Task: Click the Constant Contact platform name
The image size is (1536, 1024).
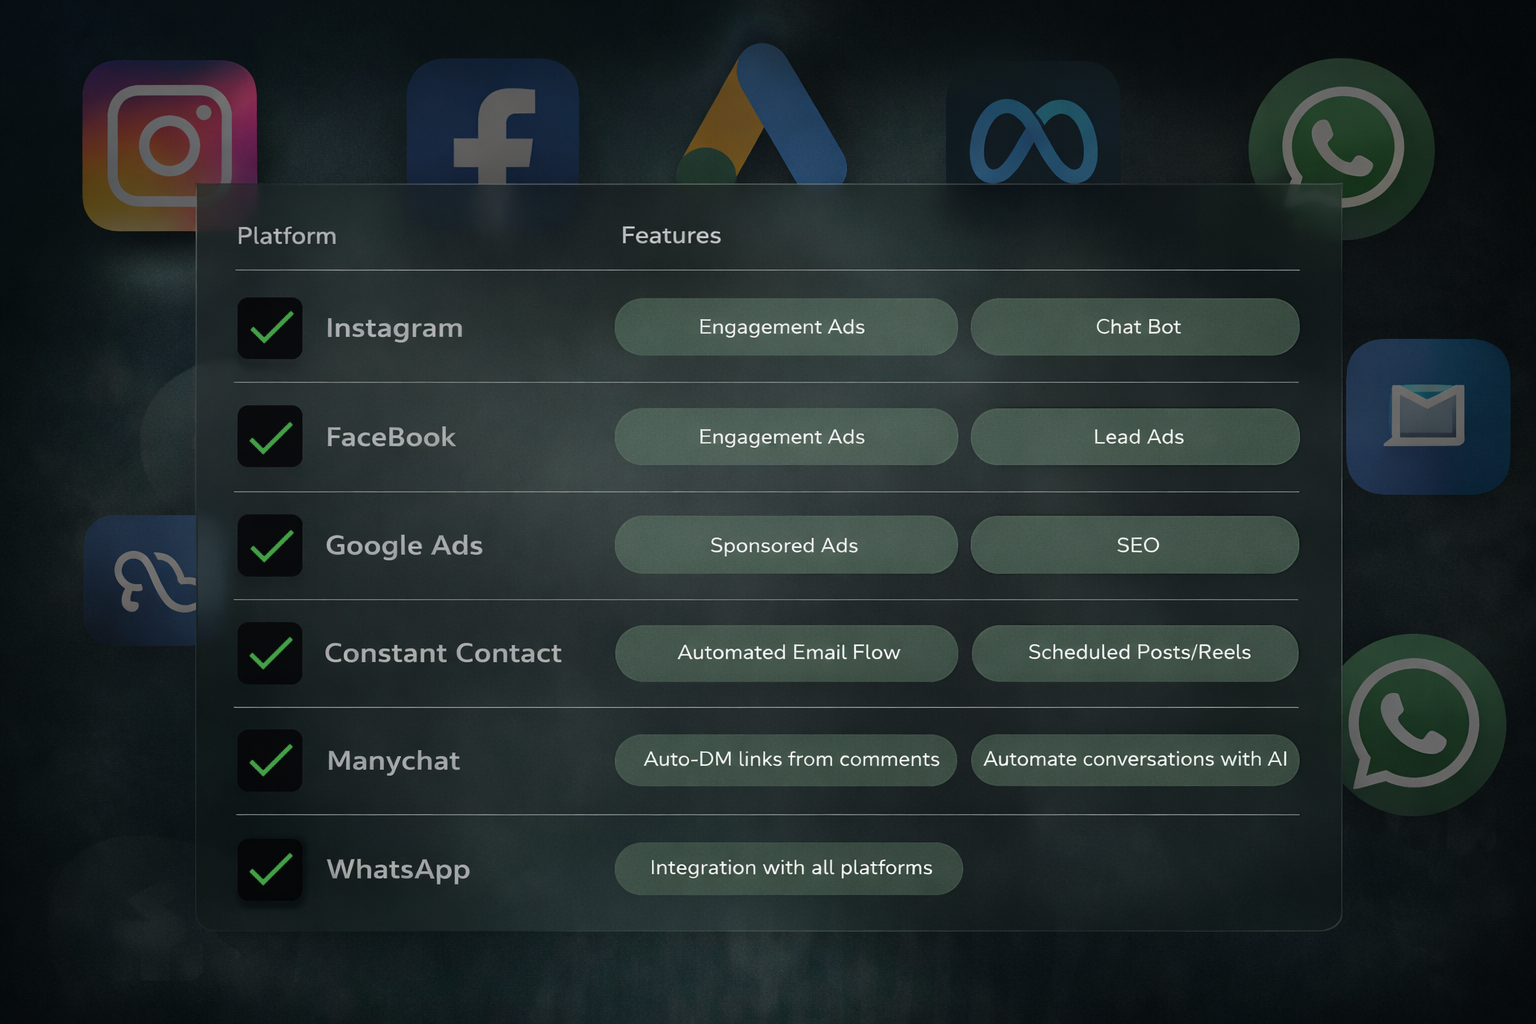Action: click(443, 653)
